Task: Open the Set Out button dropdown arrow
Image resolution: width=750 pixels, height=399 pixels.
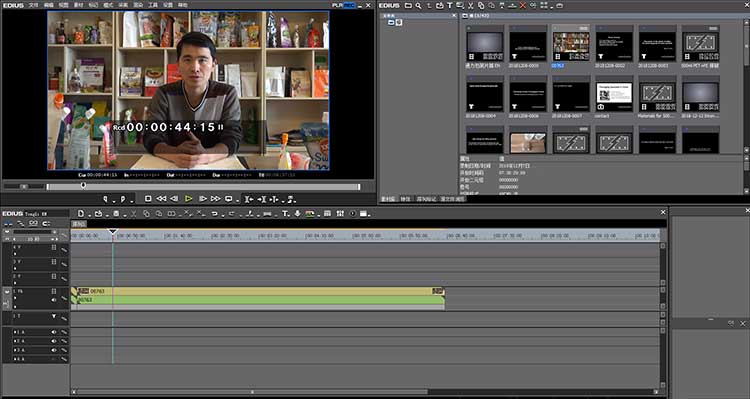Action: point(132,201)
